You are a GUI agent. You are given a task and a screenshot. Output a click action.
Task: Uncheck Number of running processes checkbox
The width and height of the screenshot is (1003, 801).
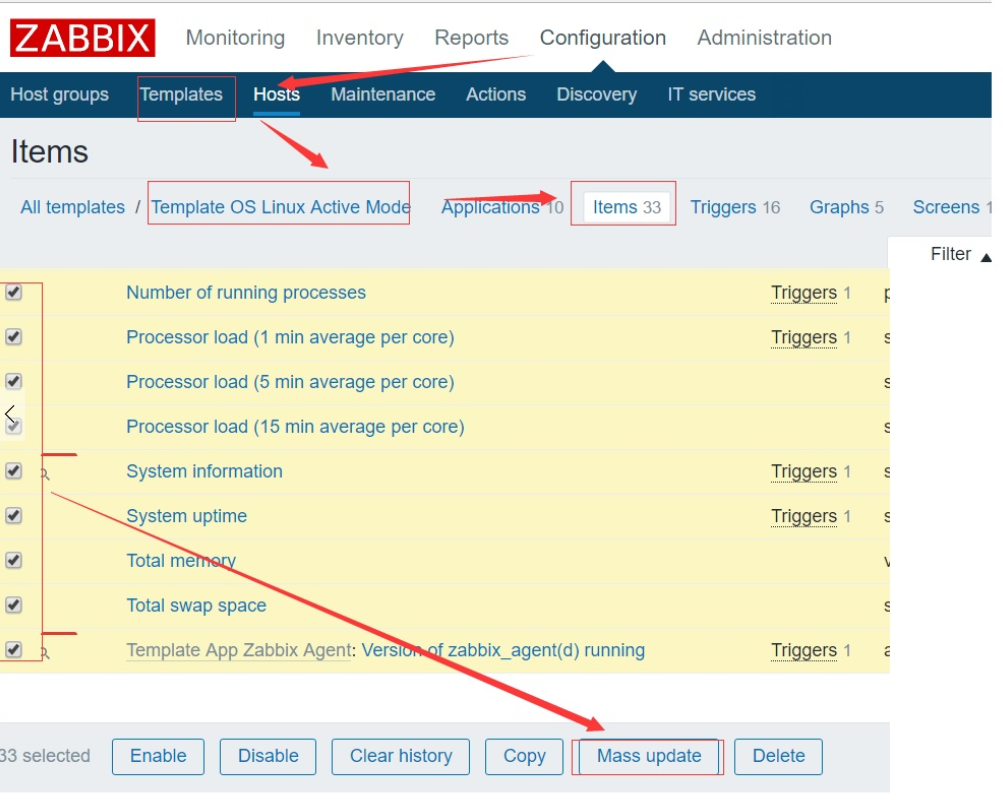pyautogui.click(x=13, y=292)
